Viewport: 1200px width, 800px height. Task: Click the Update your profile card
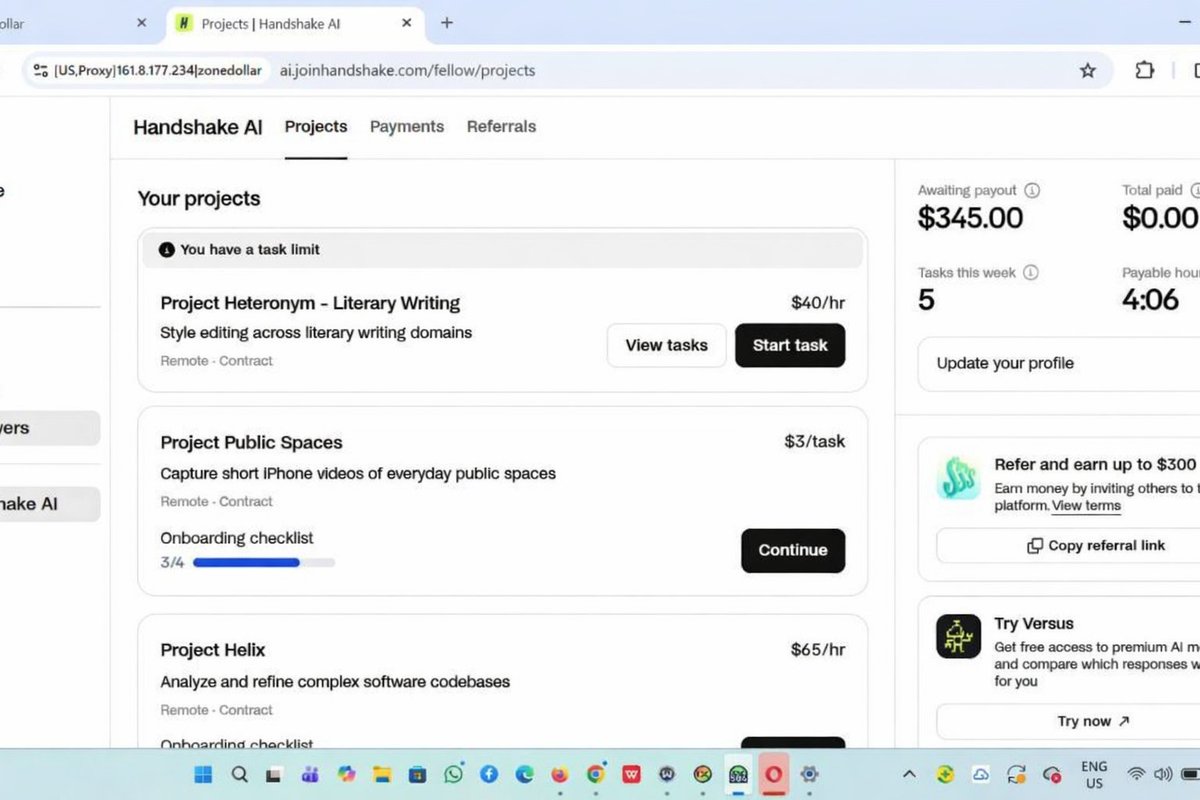click(1059, 363)
